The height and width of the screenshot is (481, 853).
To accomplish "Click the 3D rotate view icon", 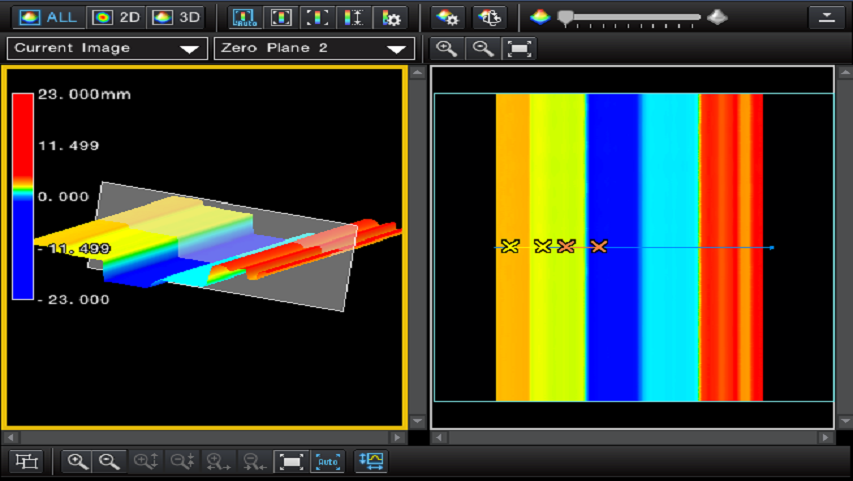I will 489,17.
